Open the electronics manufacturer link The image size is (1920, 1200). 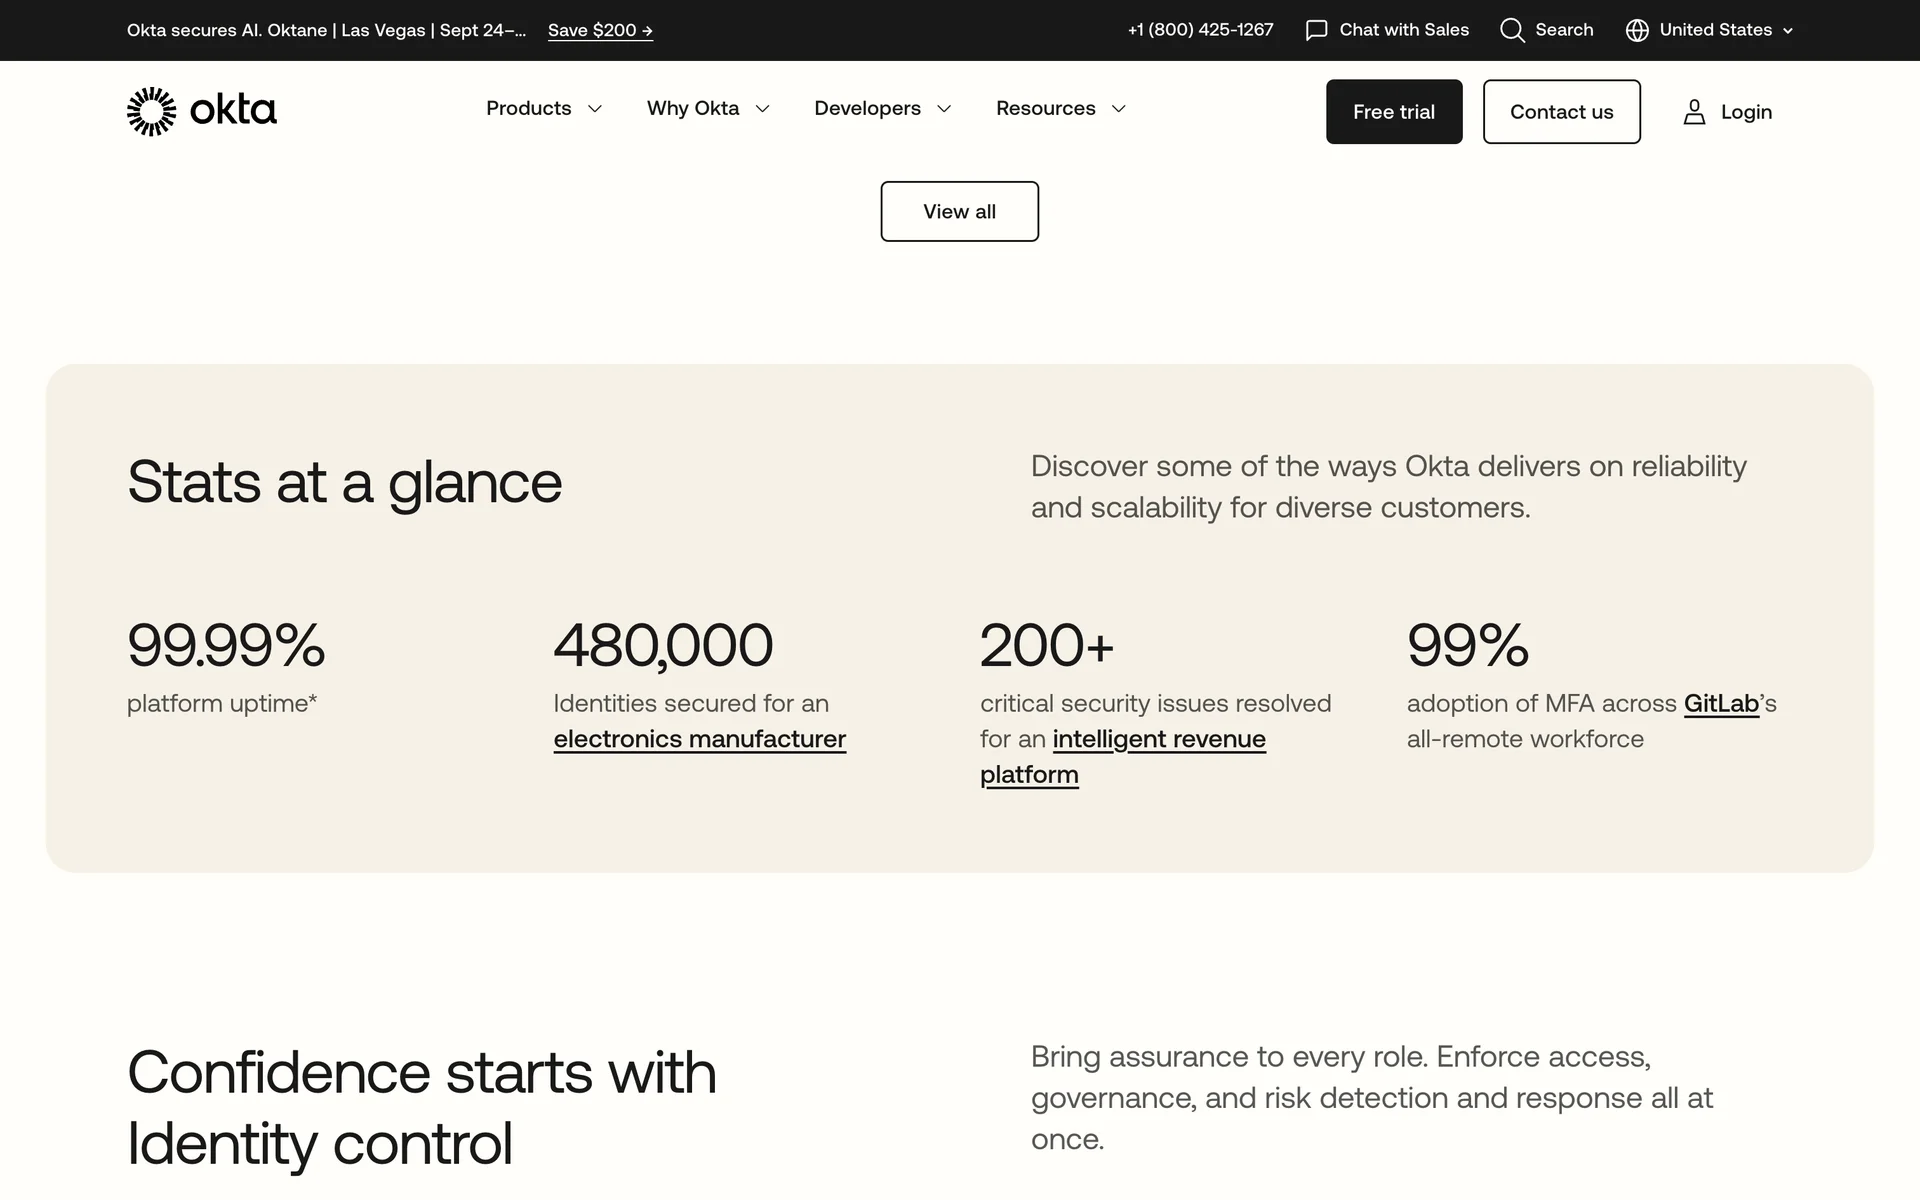point(699,739)
